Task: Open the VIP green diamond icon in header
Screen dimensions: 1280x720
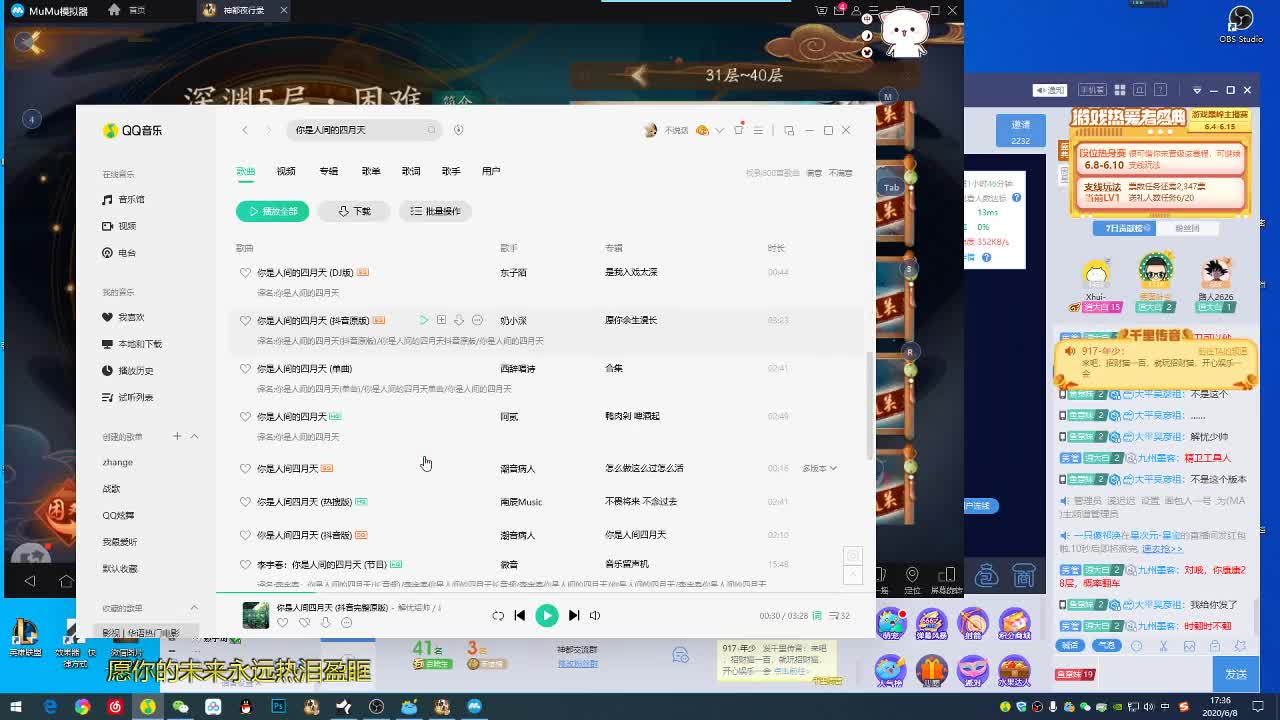Action: pyautogui.click(x=702, y=130)
